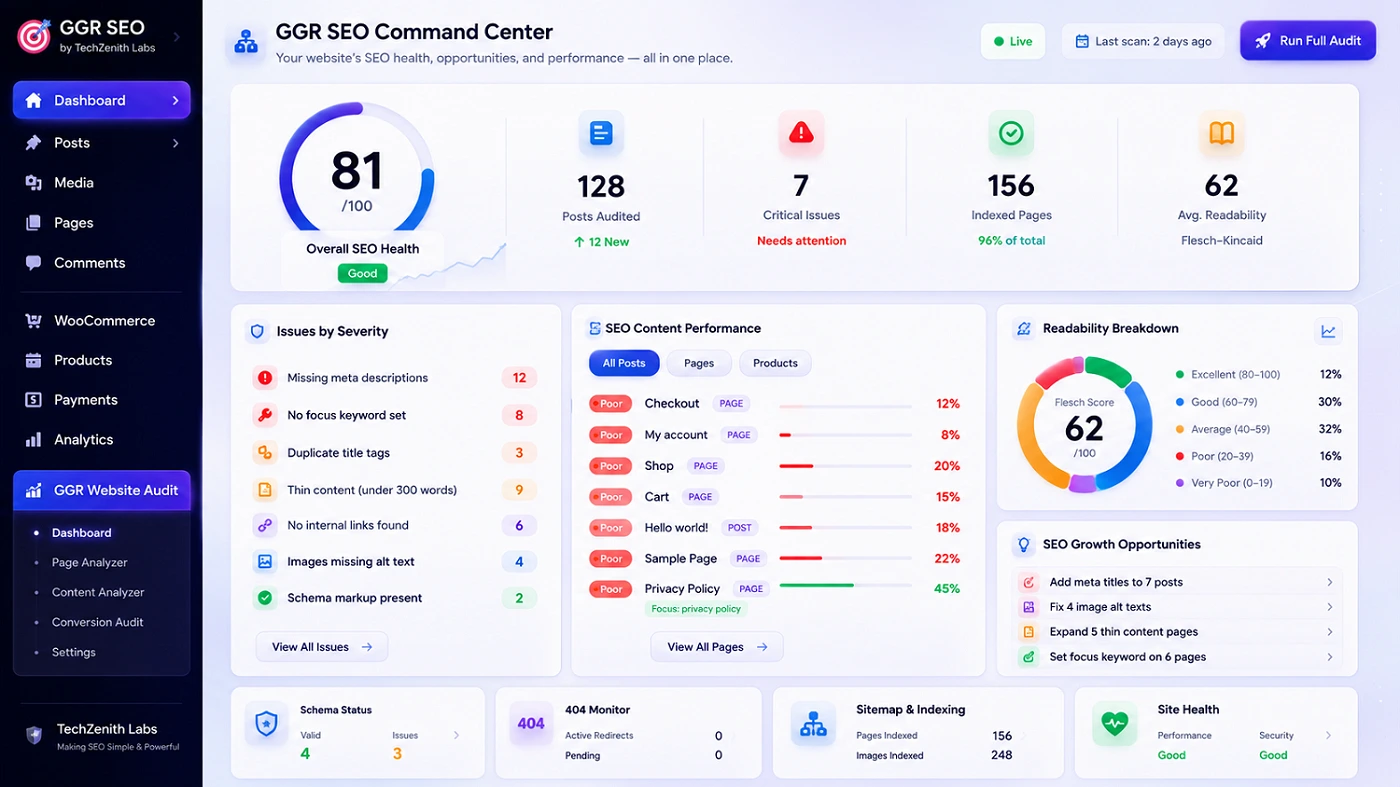
Task: Open Set focus keyword on 6 pages arrow
Action: pos(1329,657)
